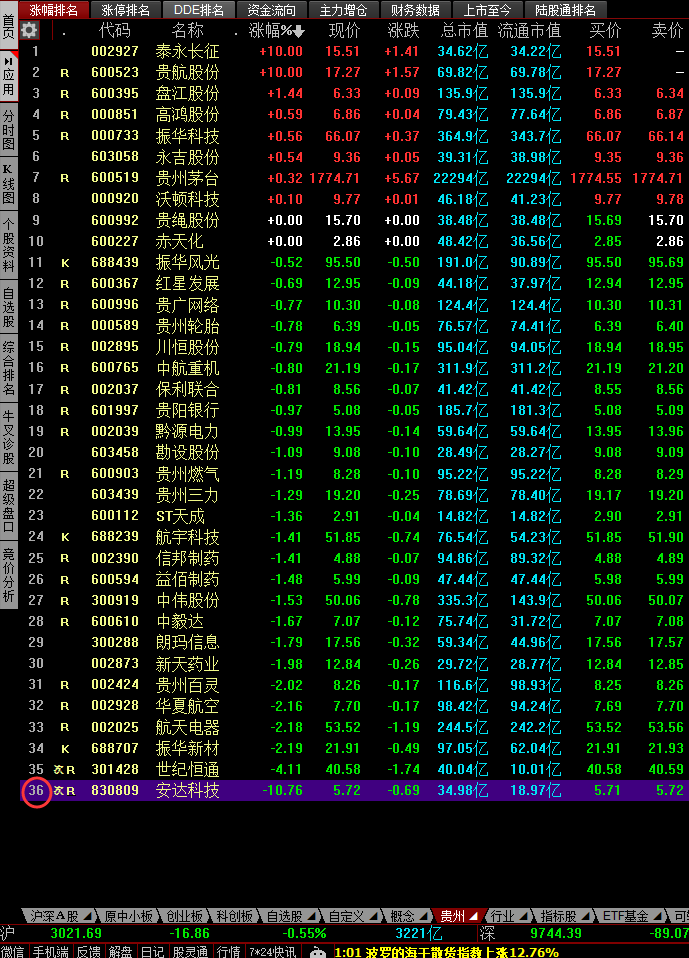
Task: Click 手机端 in bottom status bar
Action: click(x=51, y=952)
